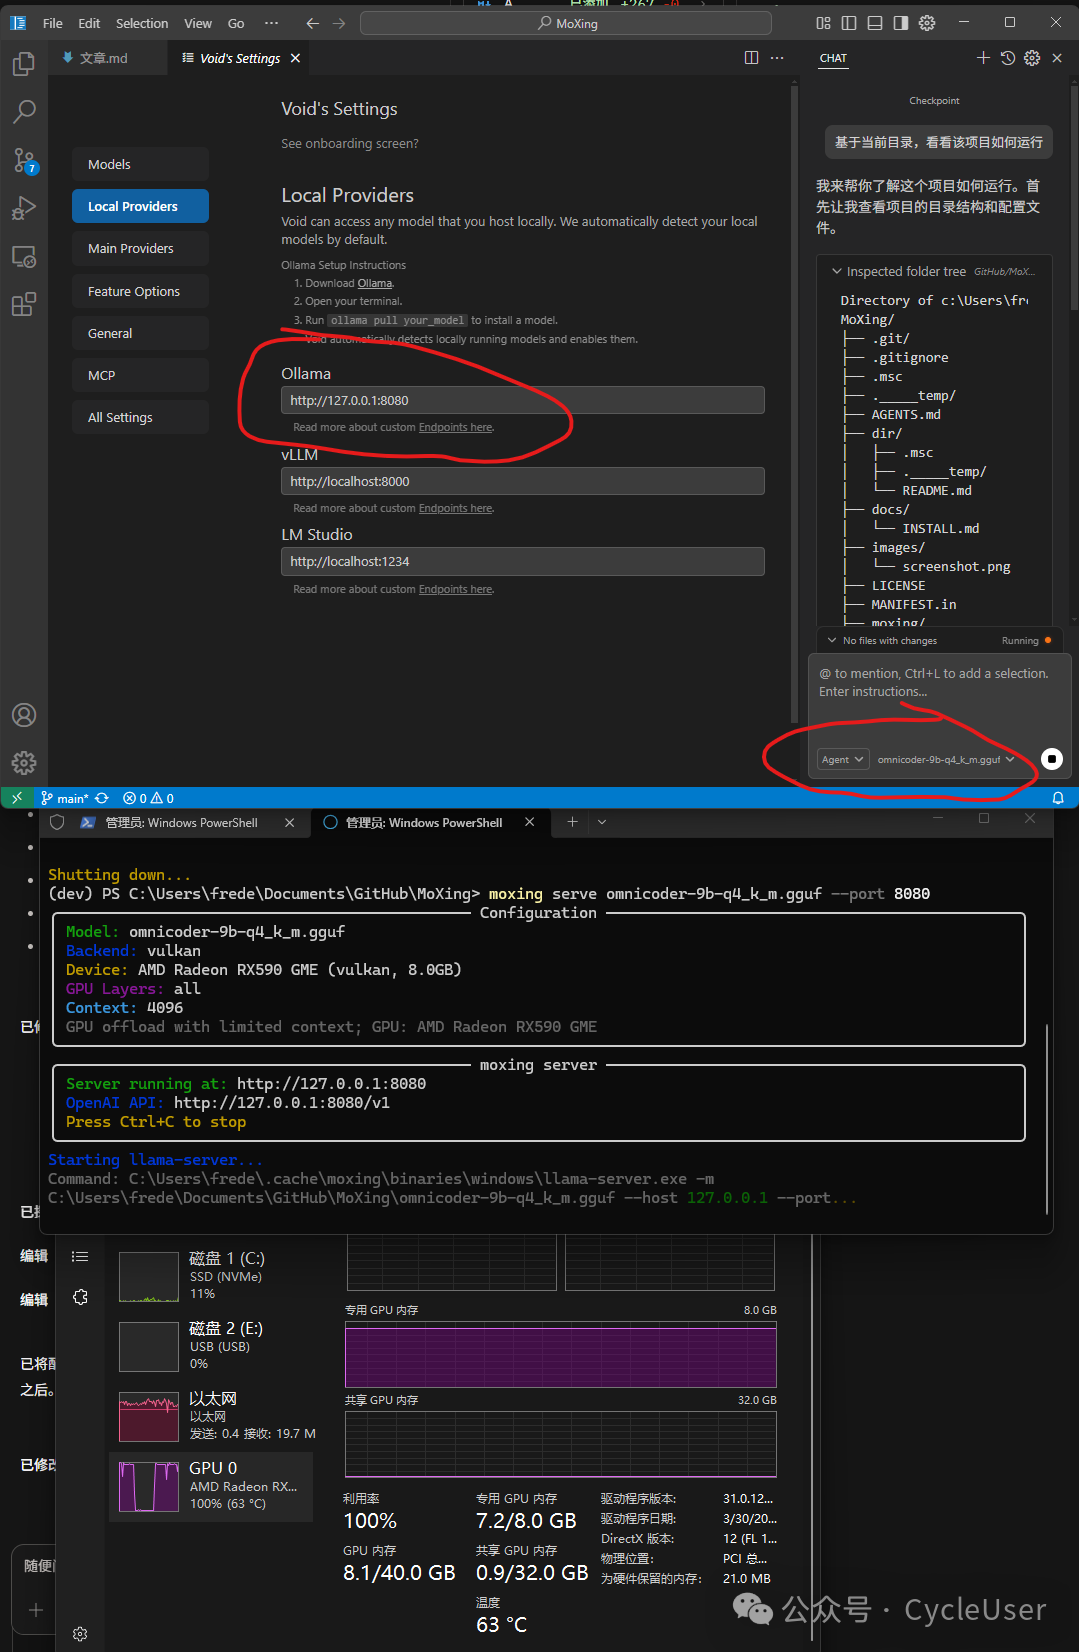Open Endpoints here link under Ollama
The image size is (1079, 1652).
pyautogui.click(x=455, y=427)
